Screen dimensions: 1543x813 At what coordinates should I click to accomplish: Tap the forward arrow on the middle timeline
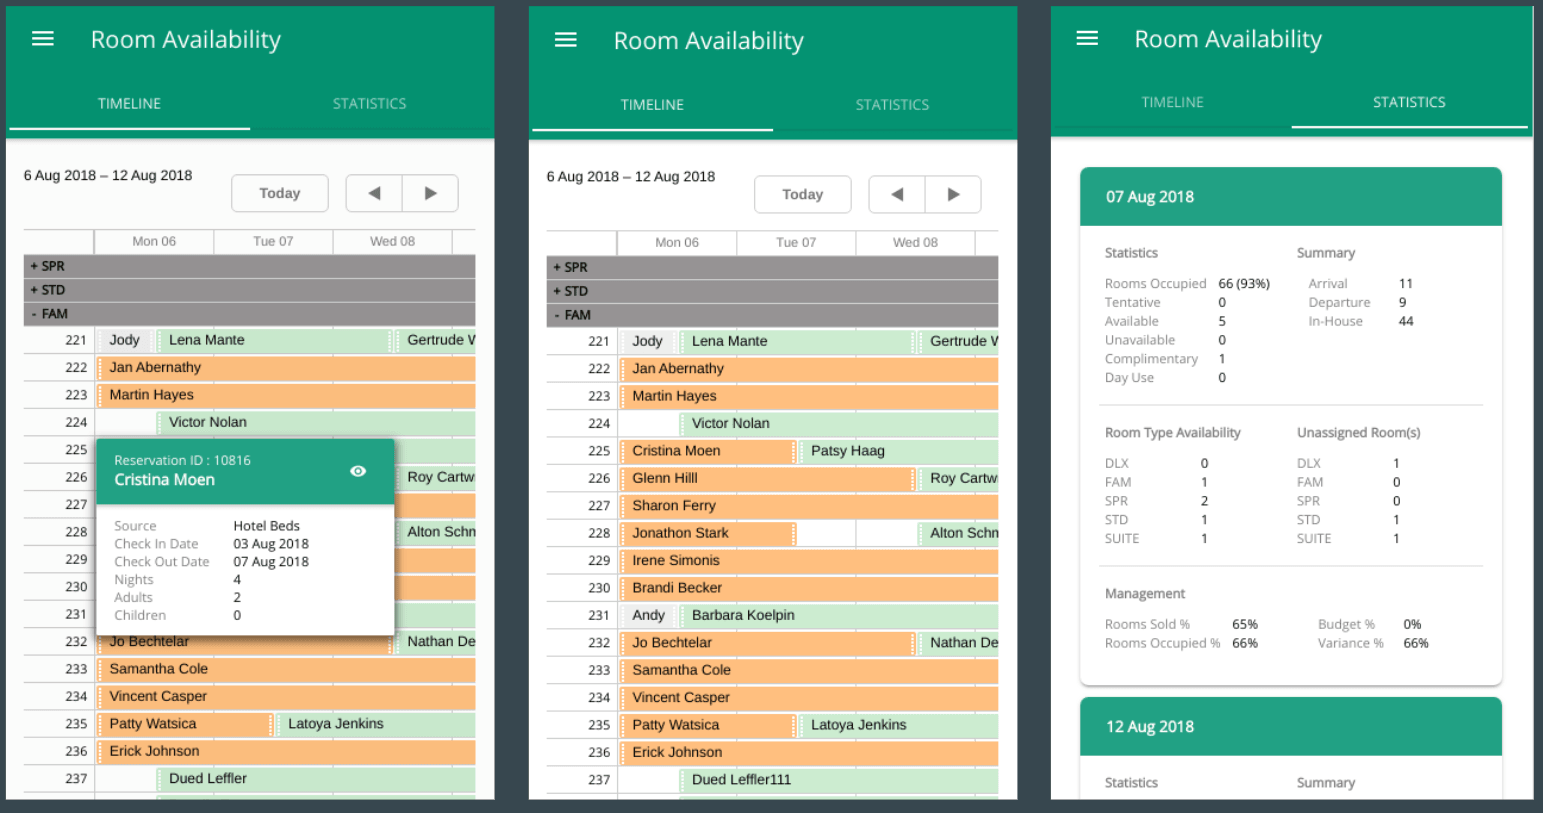click(953, 194)
